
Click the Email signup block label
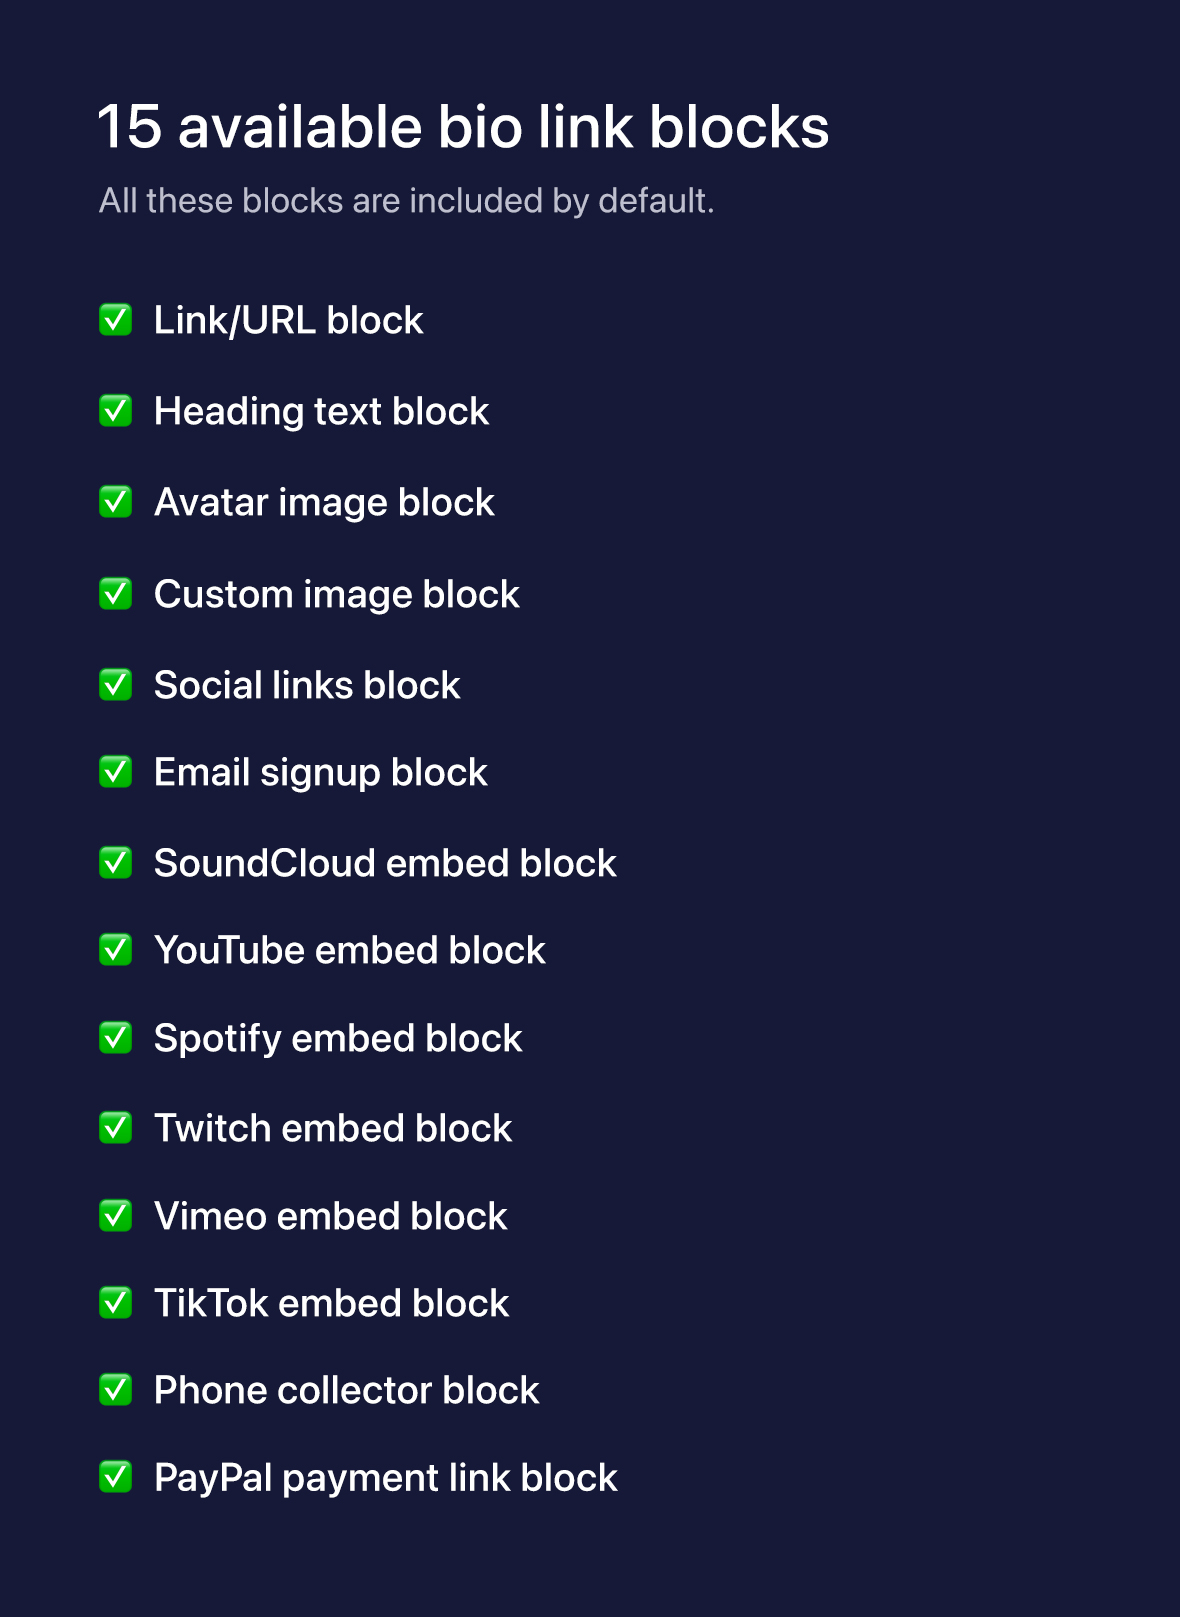(x=320, y=772)
